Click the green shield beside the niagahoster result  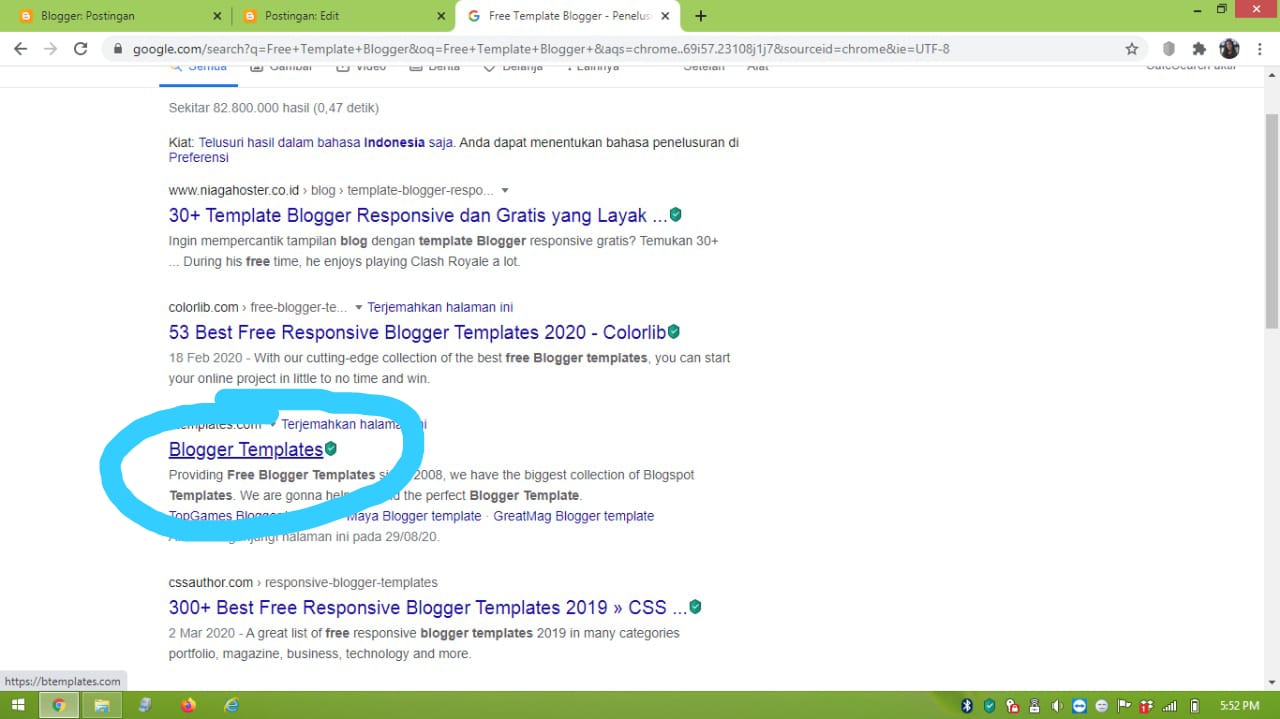point(676,215)
